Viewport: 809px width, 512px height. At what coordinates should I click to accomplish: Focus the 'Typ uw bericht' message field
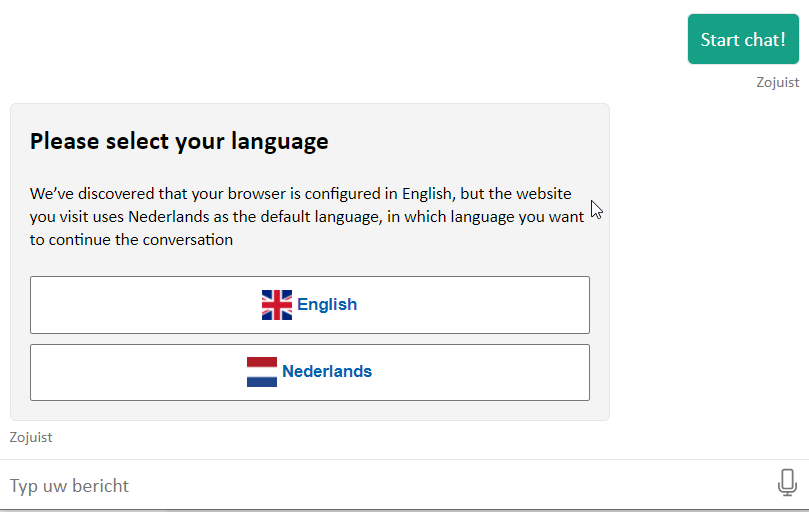(380, 486)
